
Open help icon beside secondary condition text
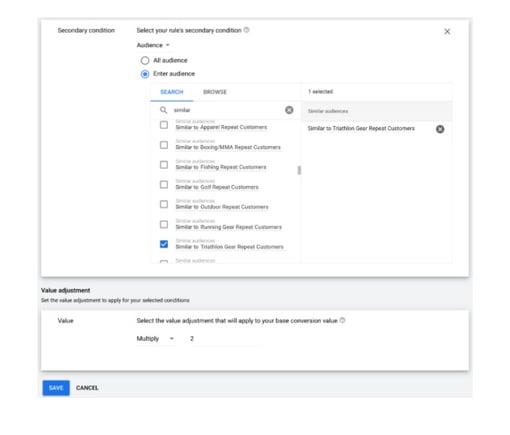[246, 30]
